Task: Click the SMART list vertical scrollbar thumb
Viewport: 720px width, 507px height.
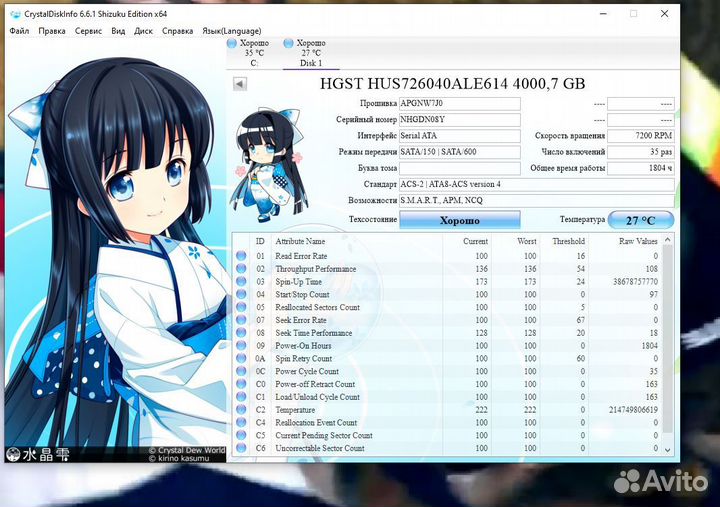Action: pos(668,338)
